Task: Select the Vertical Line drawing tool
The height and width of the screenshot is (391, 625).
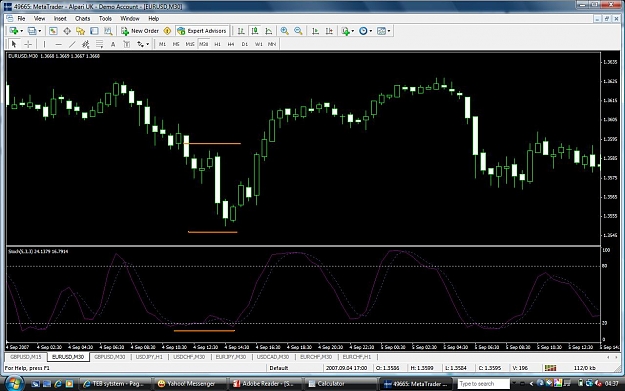Action: (44, 44)
